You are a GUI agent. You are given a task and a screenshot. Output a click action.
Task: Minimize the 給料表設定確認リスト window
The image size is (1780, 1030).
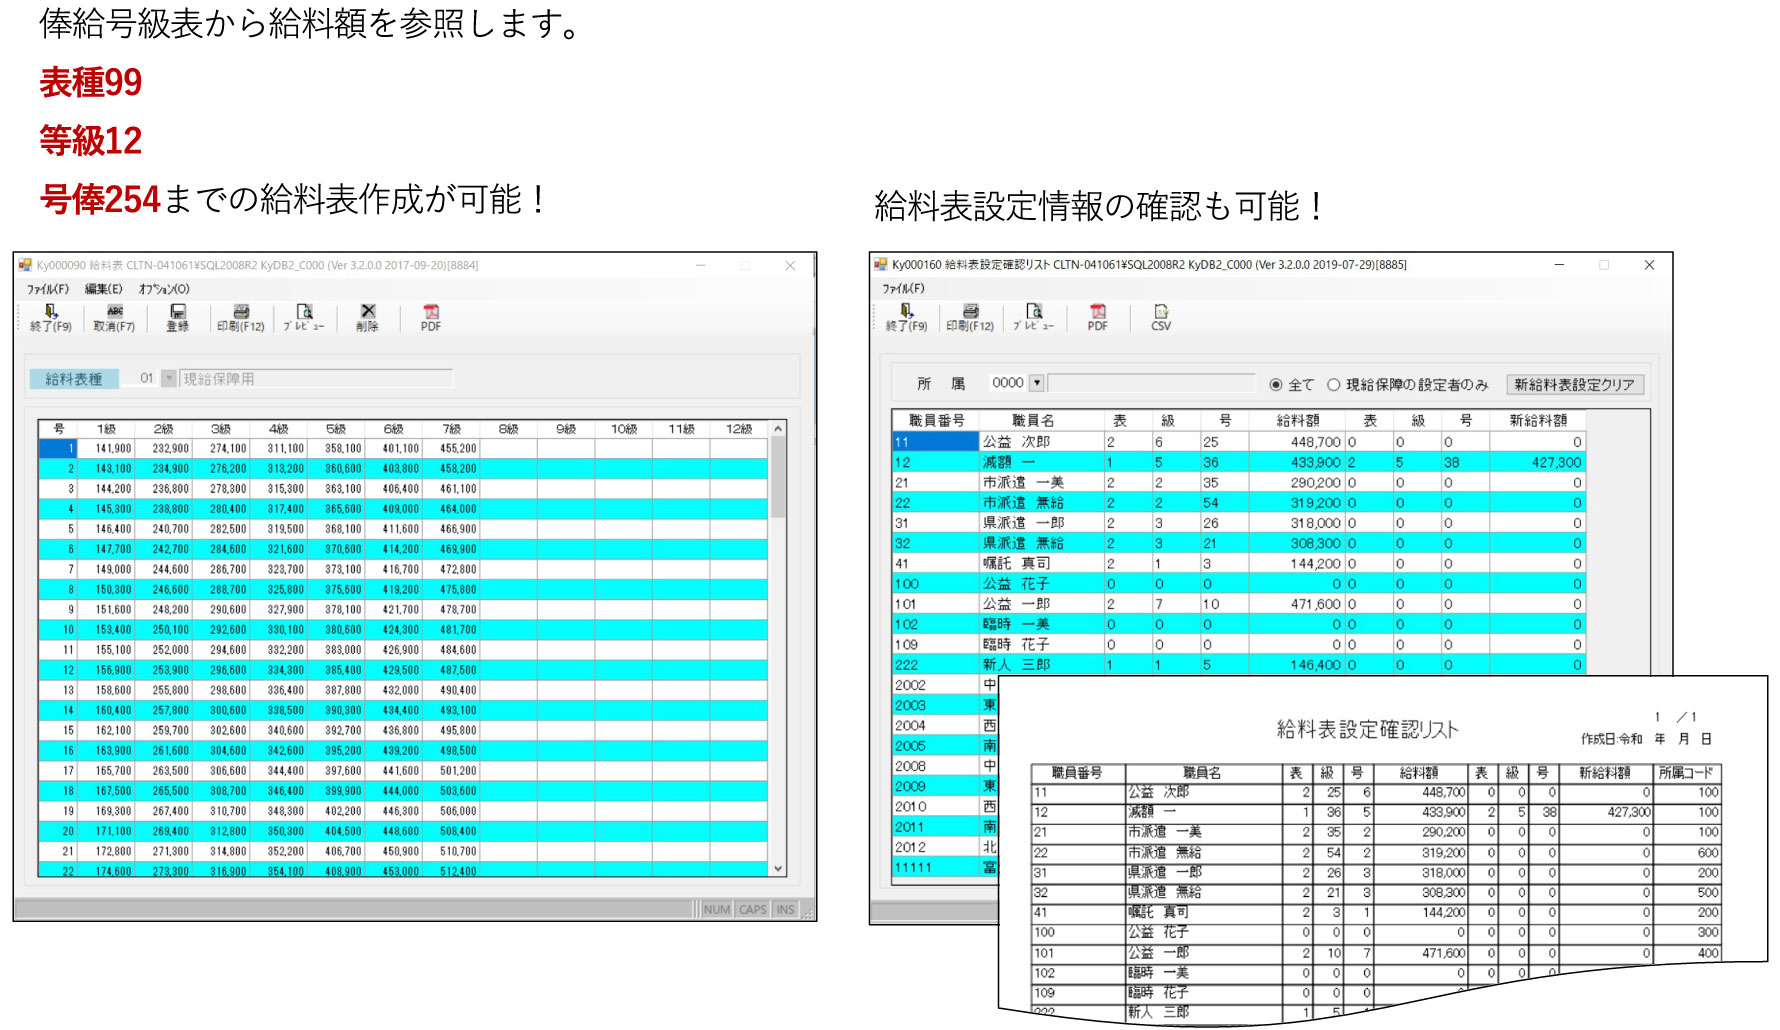coord(1559,265)
